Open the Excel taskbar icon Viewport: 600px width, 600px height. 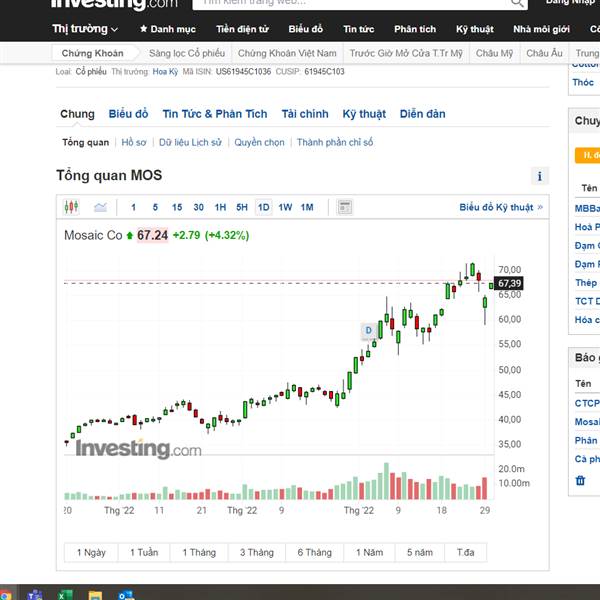pos(65,595)
